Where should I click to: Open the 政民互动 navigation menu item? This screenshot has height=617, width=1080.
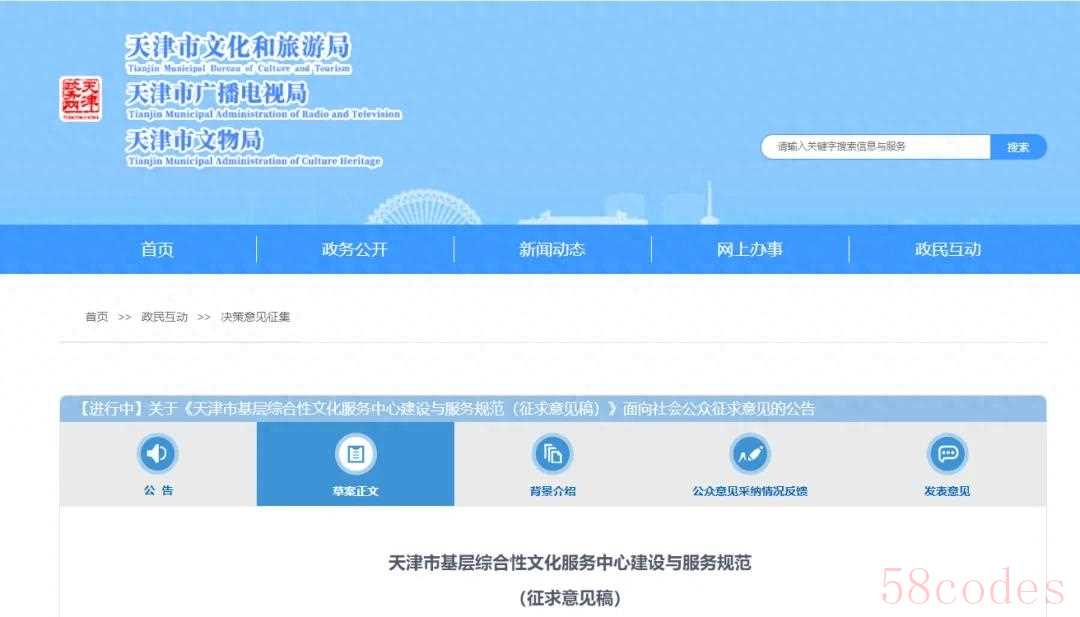click(x=948, y=249)
